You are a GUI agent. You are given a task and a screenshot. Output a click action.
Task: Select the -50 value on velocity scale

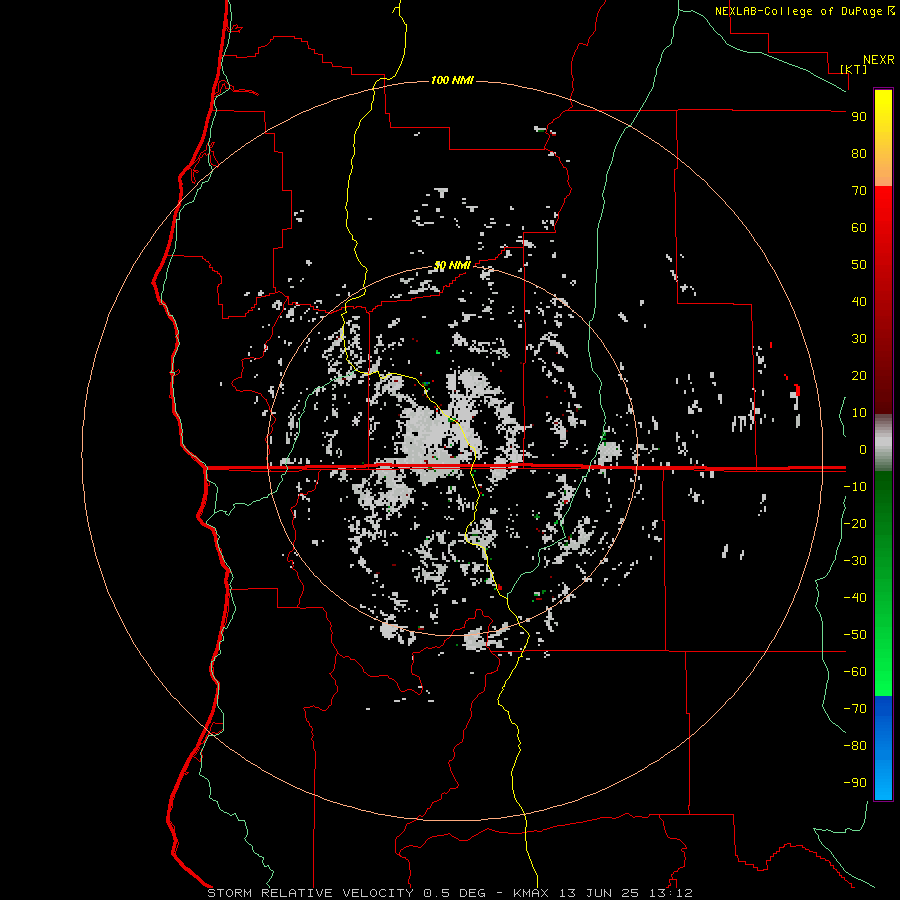click(x=855, y=635)
